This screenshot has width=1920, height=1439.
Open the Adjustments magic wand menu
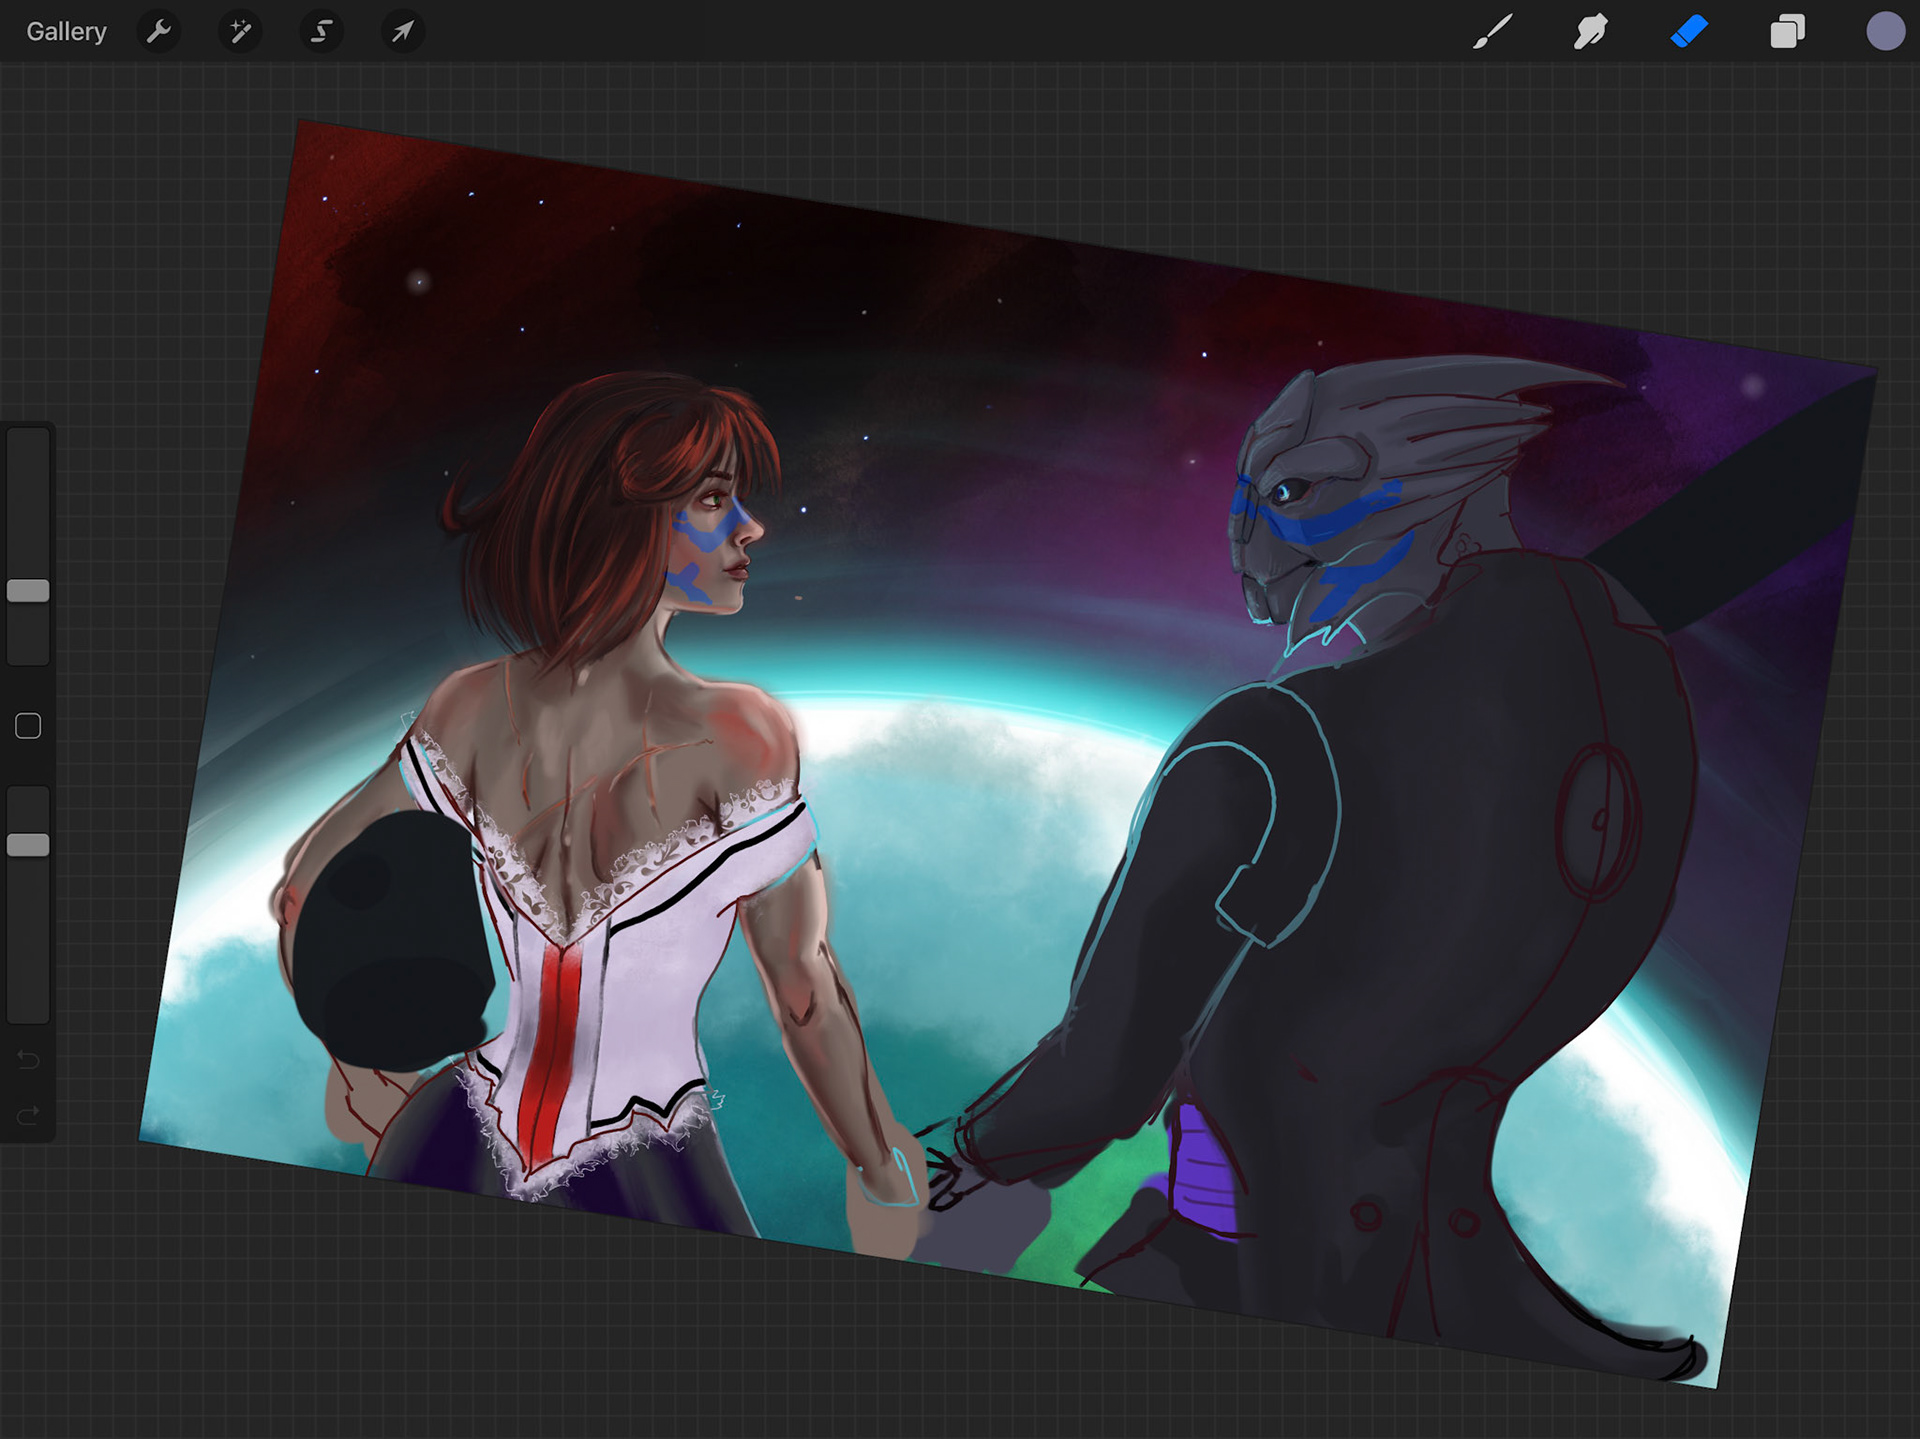pos(240,32)
